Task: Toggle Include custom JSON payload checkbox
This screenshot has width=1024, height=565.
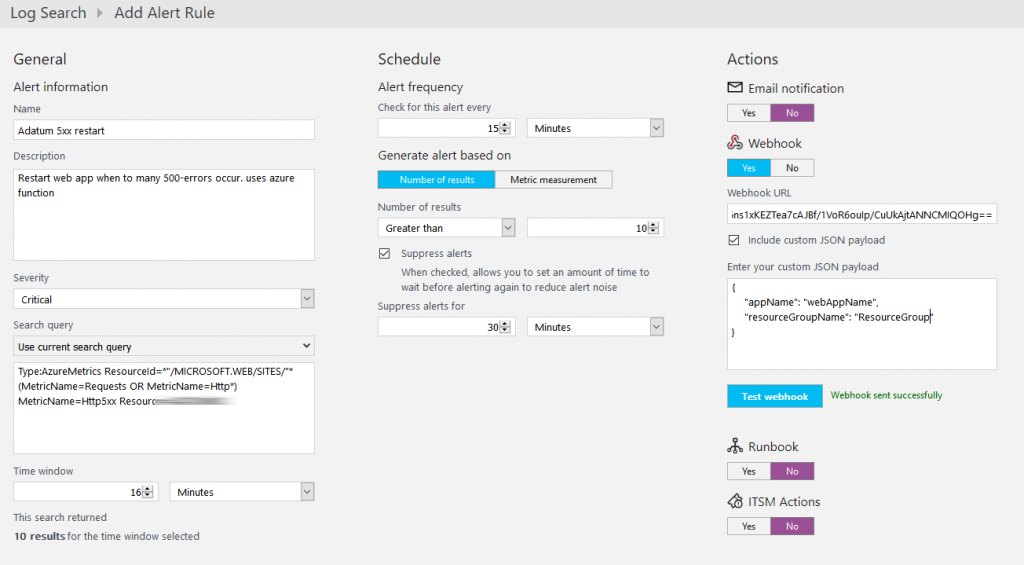Action: point(734,240)
